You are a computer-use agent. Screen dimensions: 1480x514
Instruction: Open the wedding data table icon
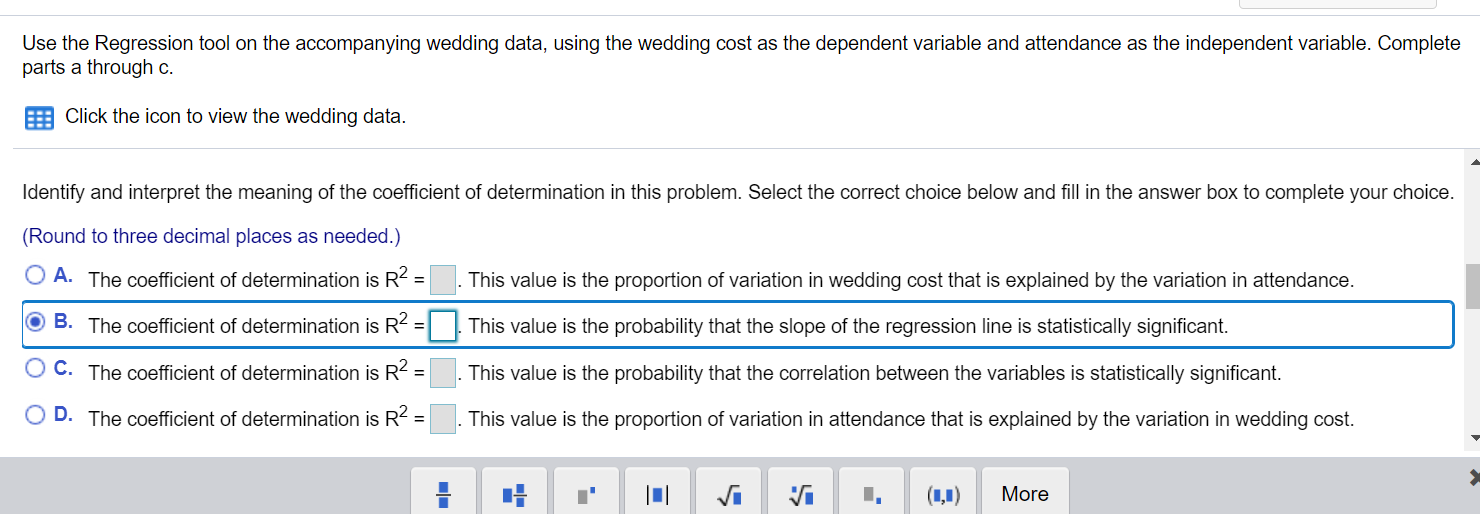[x=39, y=118]
